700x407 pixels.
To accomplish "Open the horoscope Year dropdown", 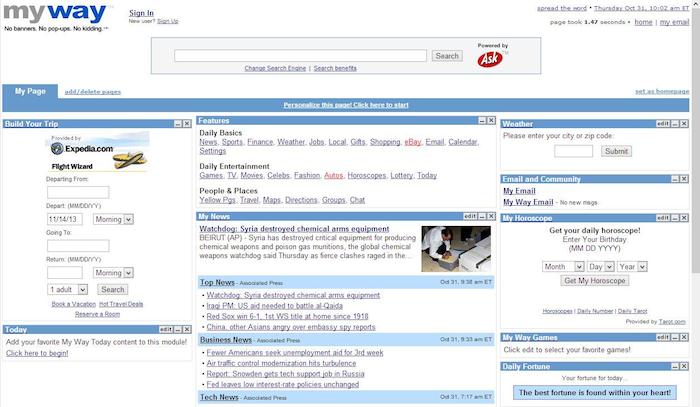I will (x=631, y=267).
